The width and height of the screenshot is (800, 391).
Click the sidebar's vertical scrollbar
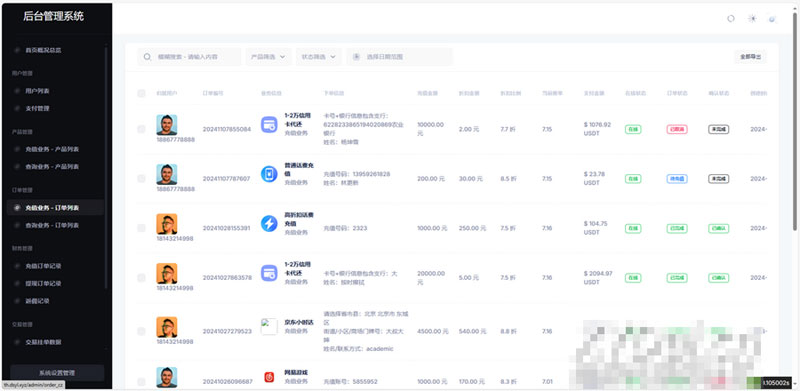(106, 168)
